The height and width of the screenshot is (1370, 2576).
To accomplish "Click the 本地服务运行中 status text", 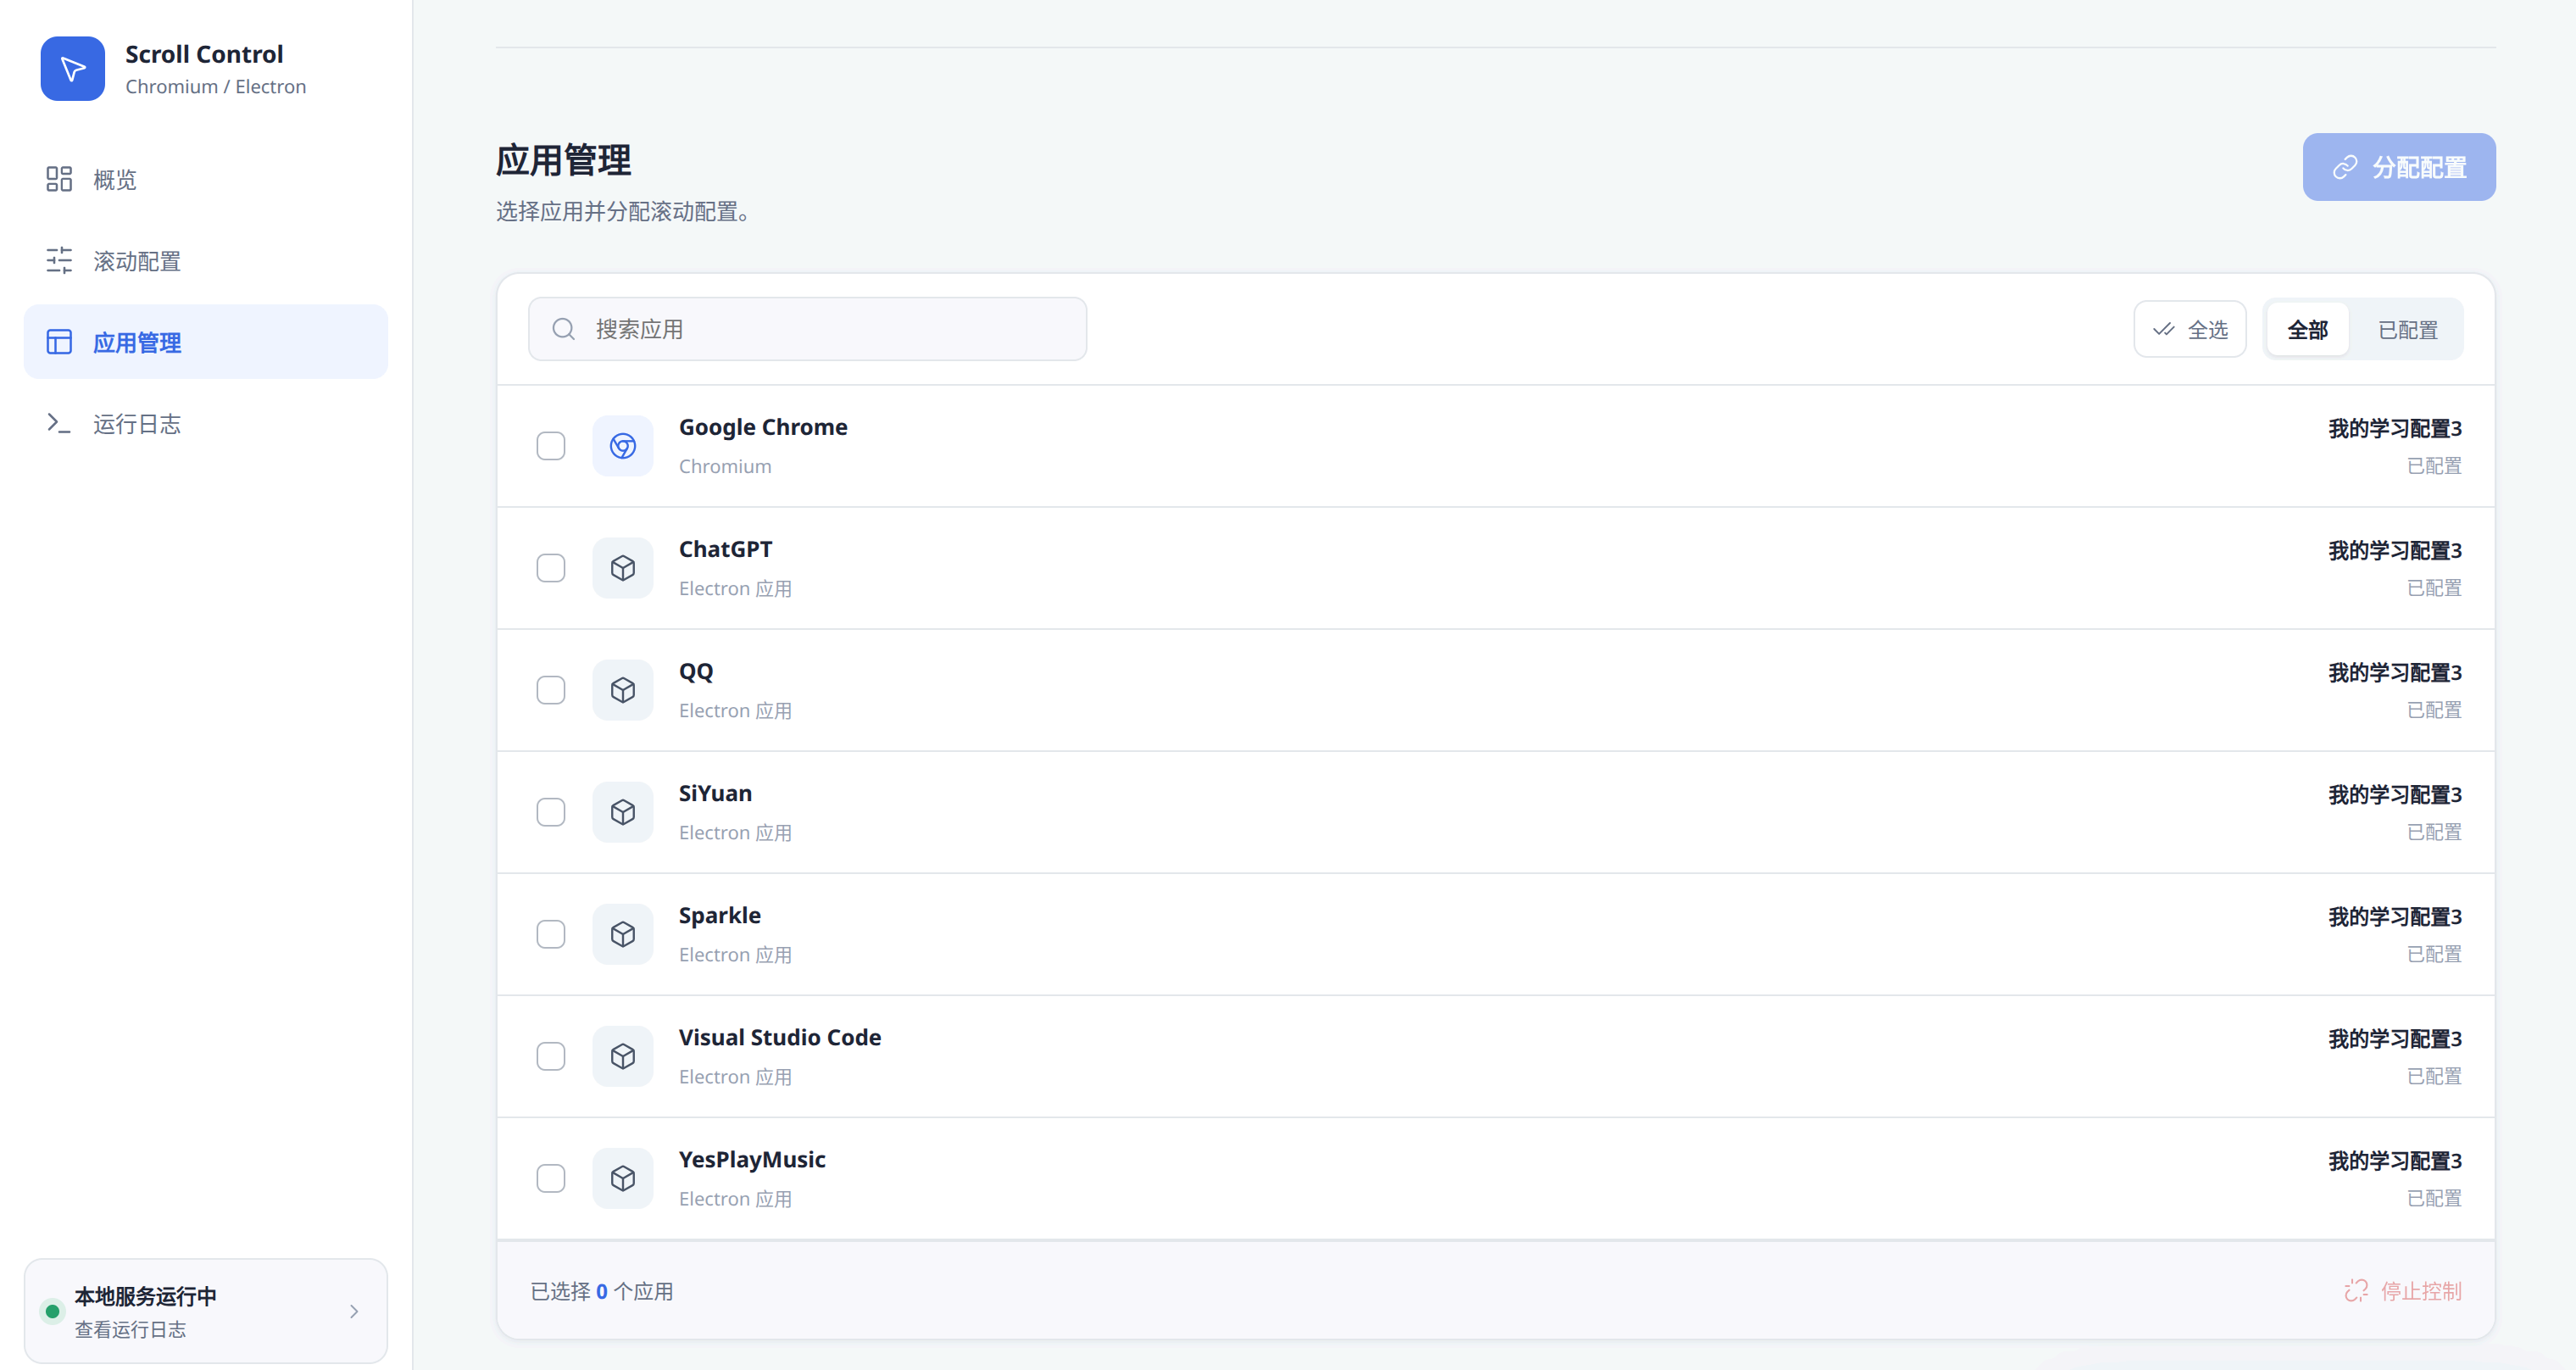I will (x=145, y=1296).
